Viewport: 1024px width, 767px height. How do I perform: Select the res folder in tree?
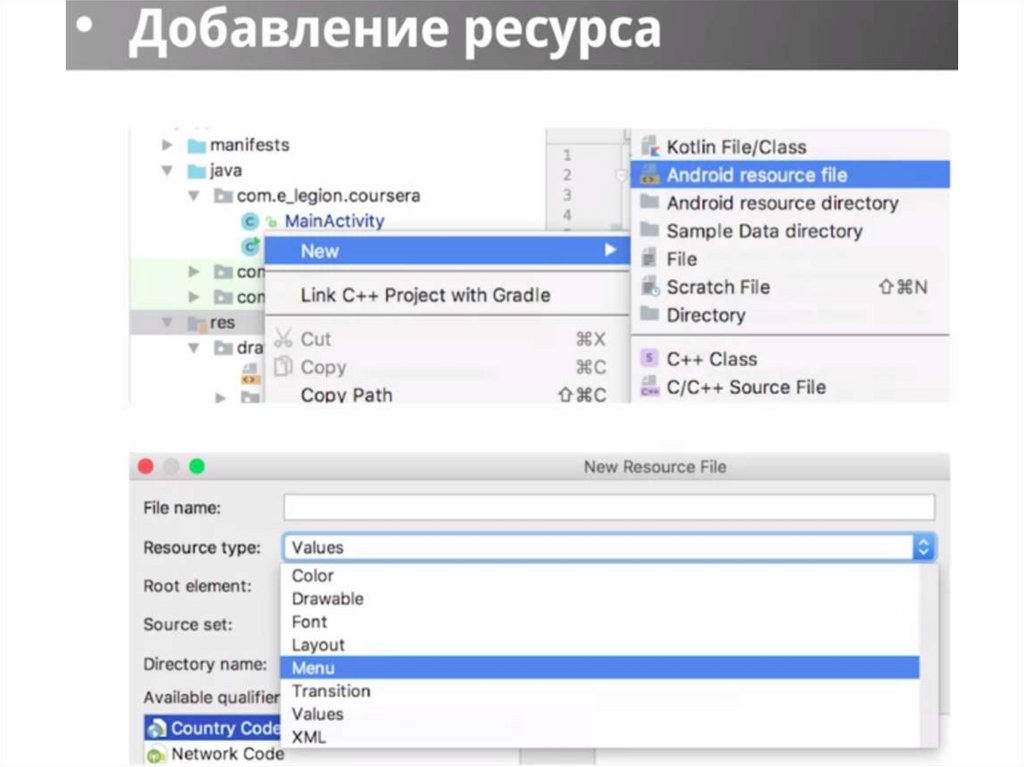click(x=221, y=323)
